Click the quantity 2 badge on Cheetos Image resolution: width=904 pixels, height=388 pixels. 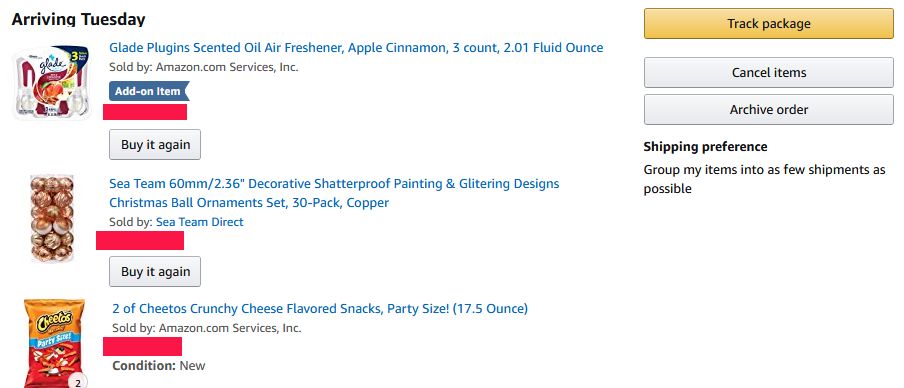[x=78, y=382]
